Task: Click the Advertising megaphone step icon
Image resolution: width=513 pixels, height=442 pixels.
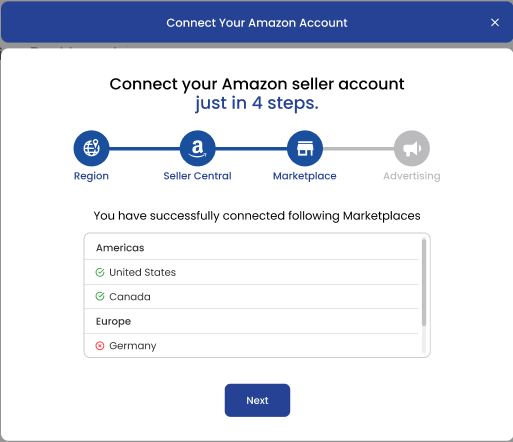Action: (412, 148)
